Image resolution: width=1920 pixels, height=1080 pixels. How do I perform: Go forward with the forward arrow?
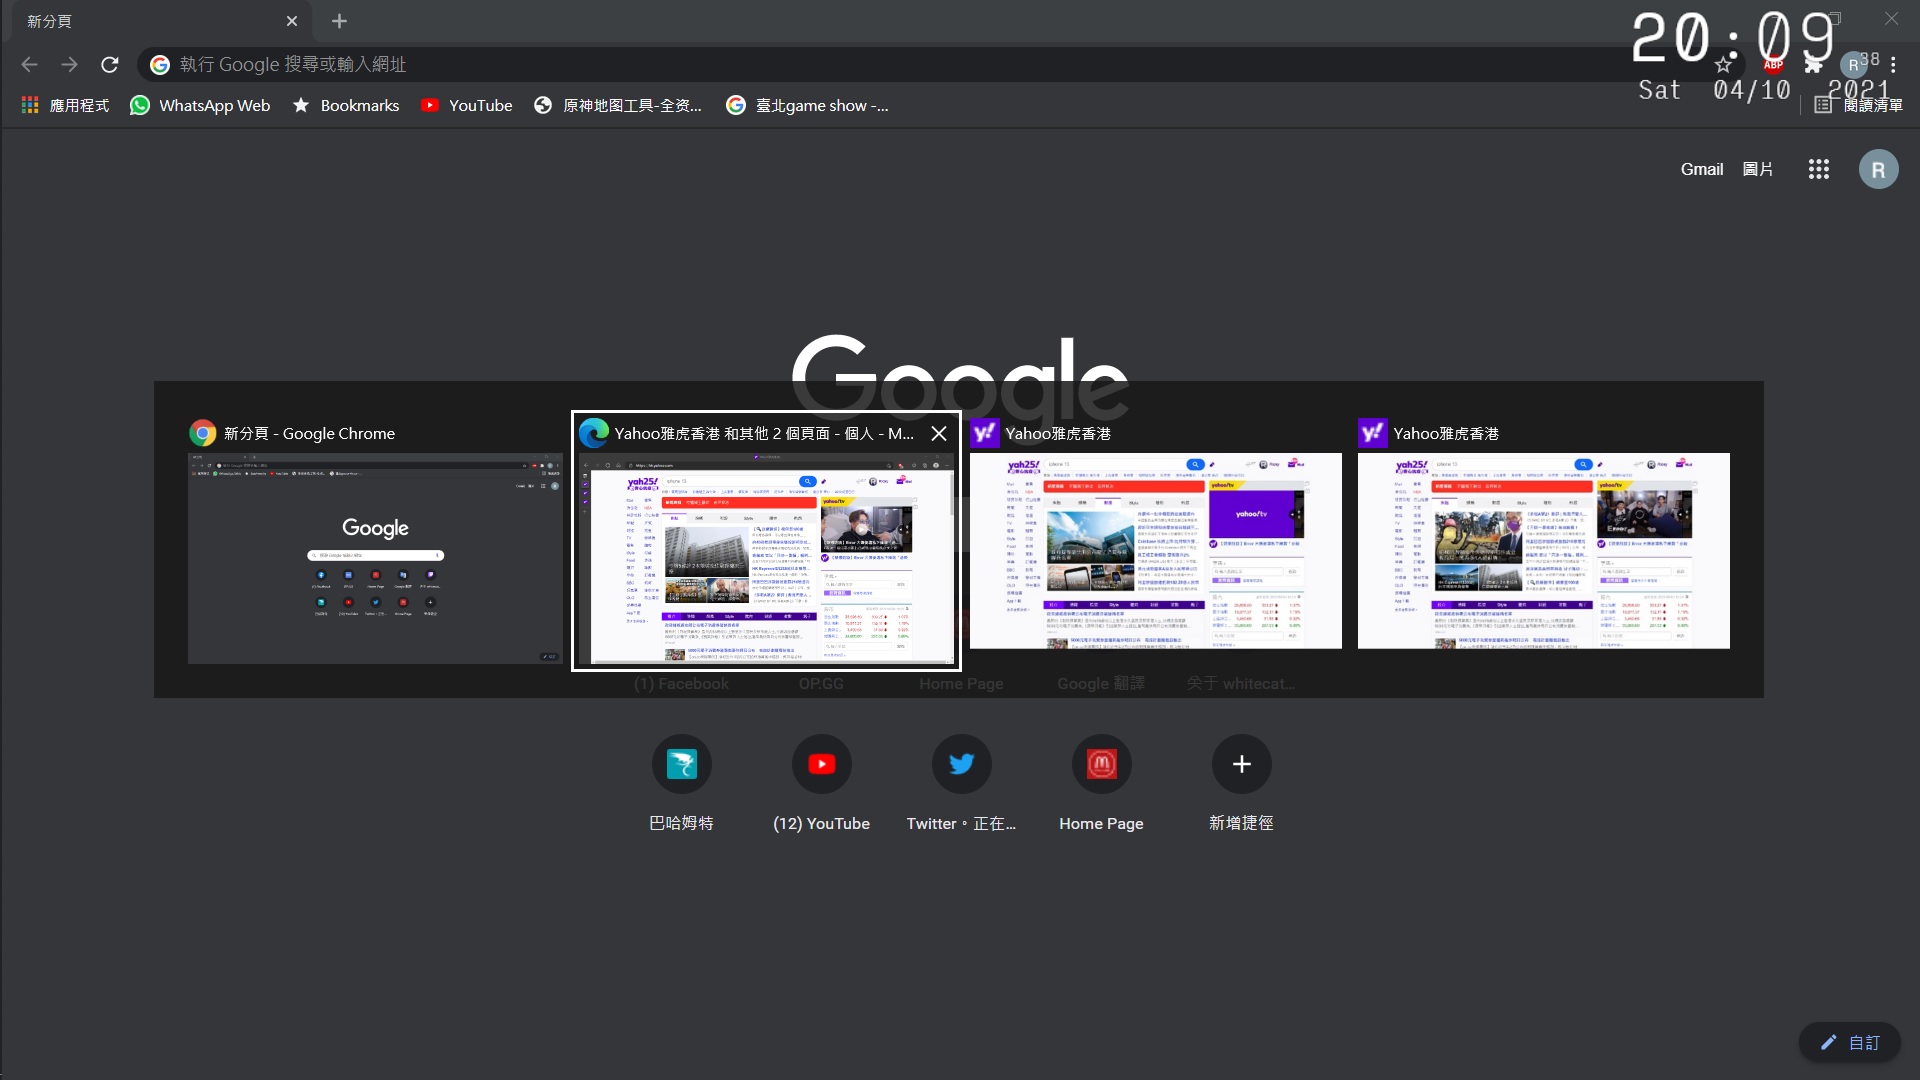[x=69, y=64]
